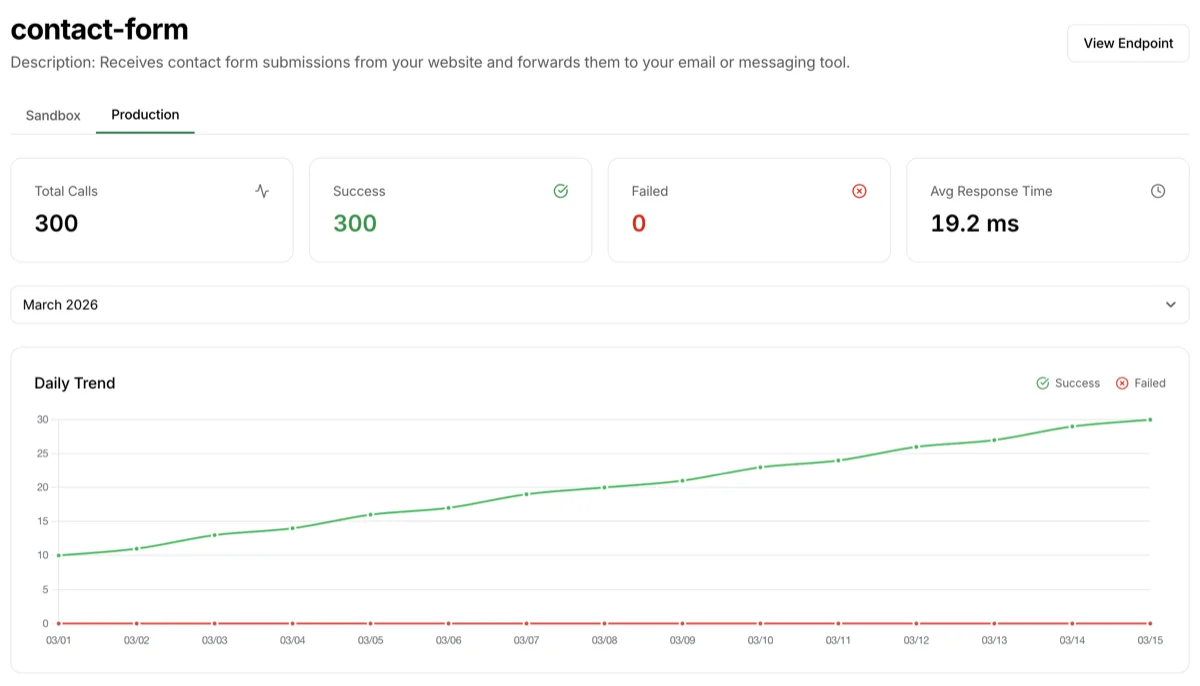Click the Avg Response Time 19.2 ms value
Screen dimensions: 1200x686
pyautogui.click(x=975, y=224)
